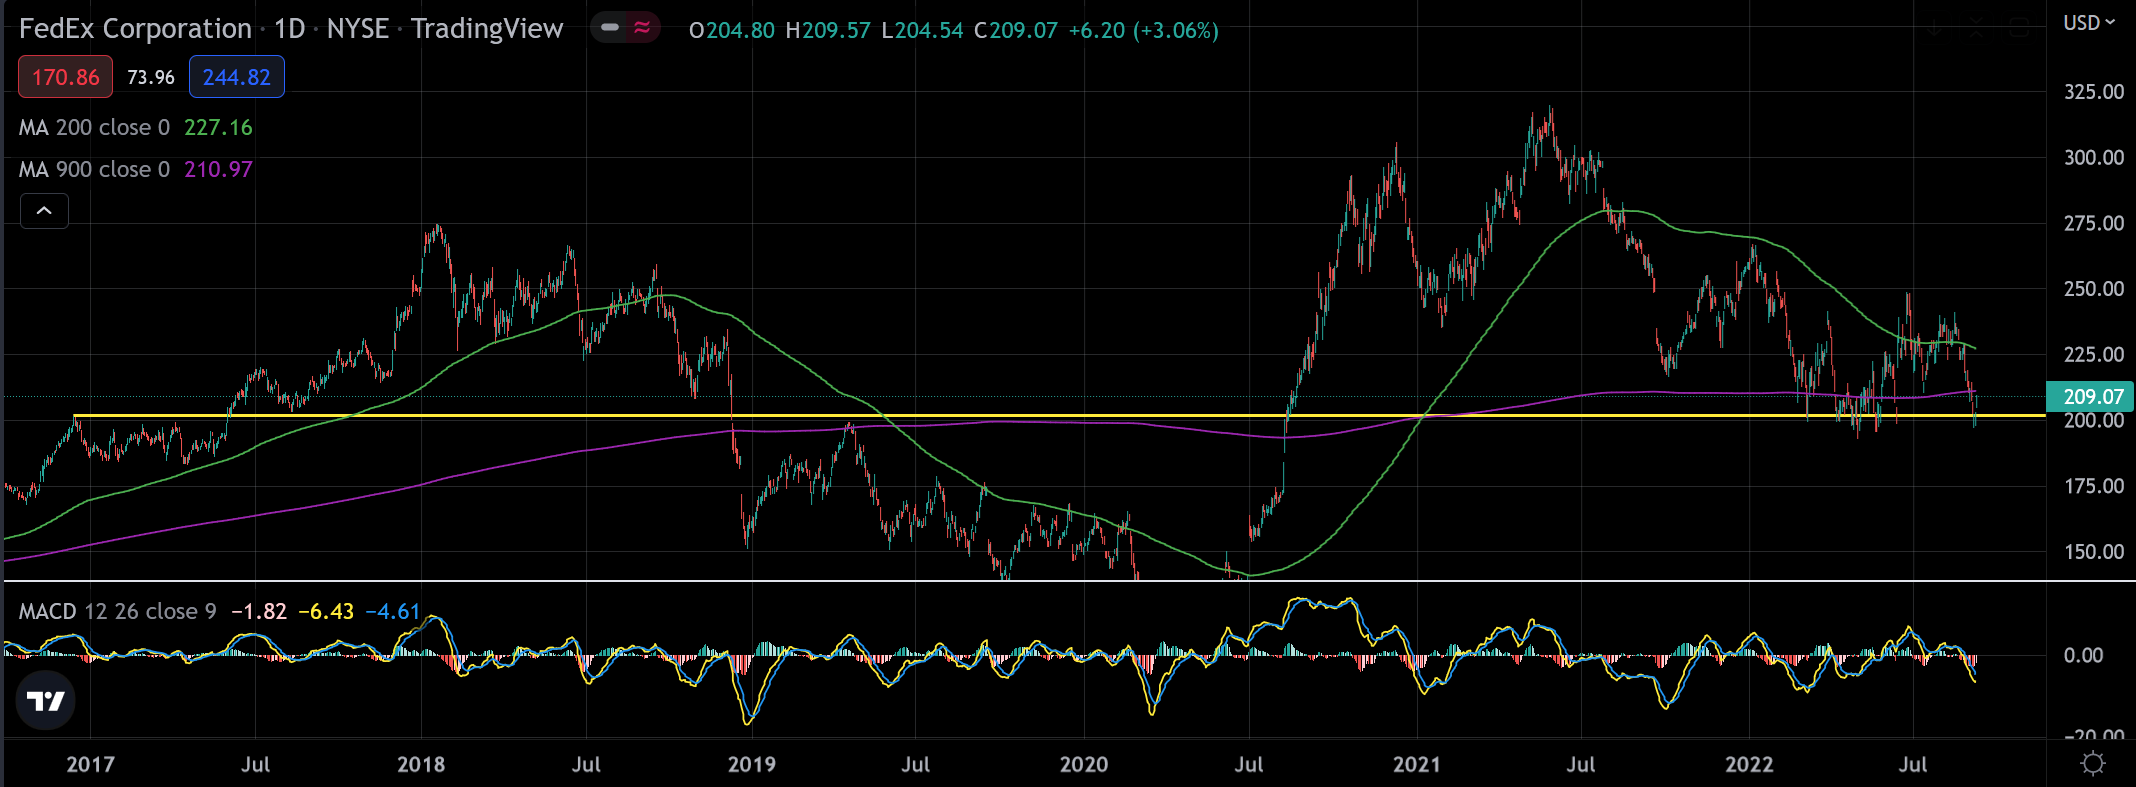Click the MACD blue signal value -4.61
This screenshot has height=787, width=2136.
tap(393, 611)
